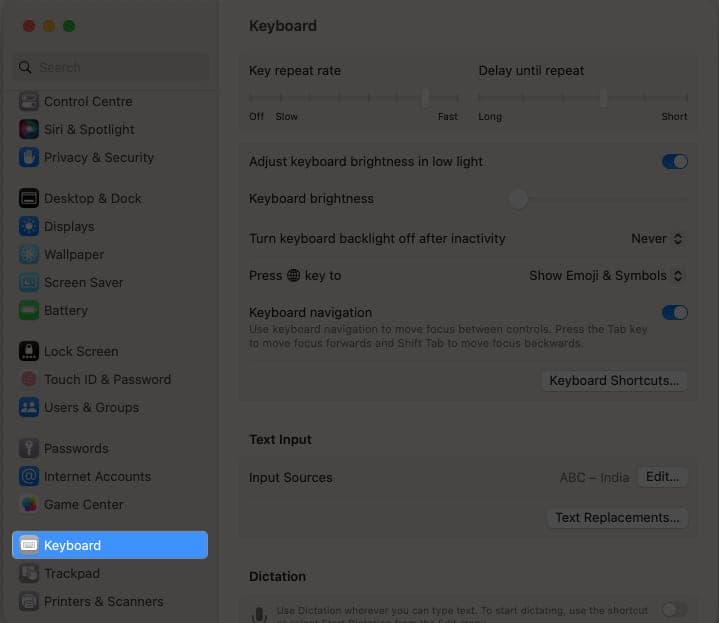This screenshot has width=719, height=623.
Task: Click the Text Input heading
Action: 280,439
